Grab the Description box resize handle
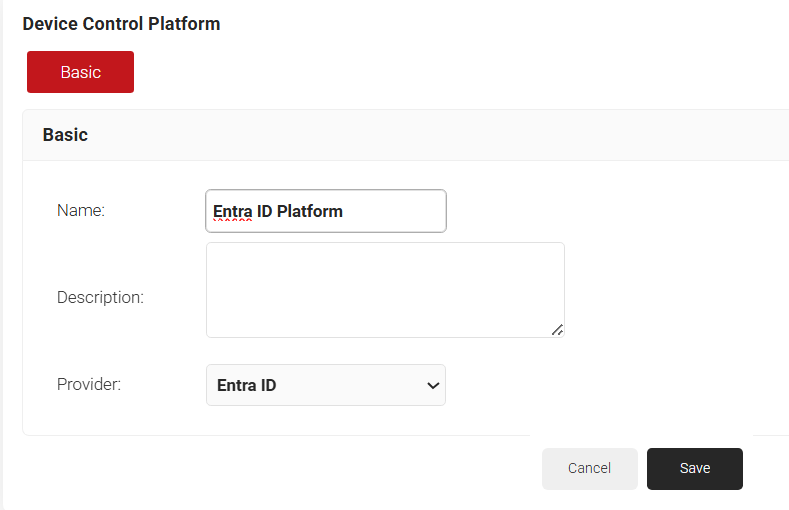 557,329
